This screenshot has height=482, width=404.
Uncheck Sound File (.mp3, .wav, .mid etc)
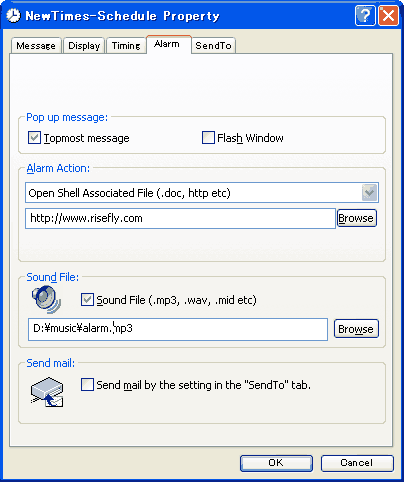(87, 300)
